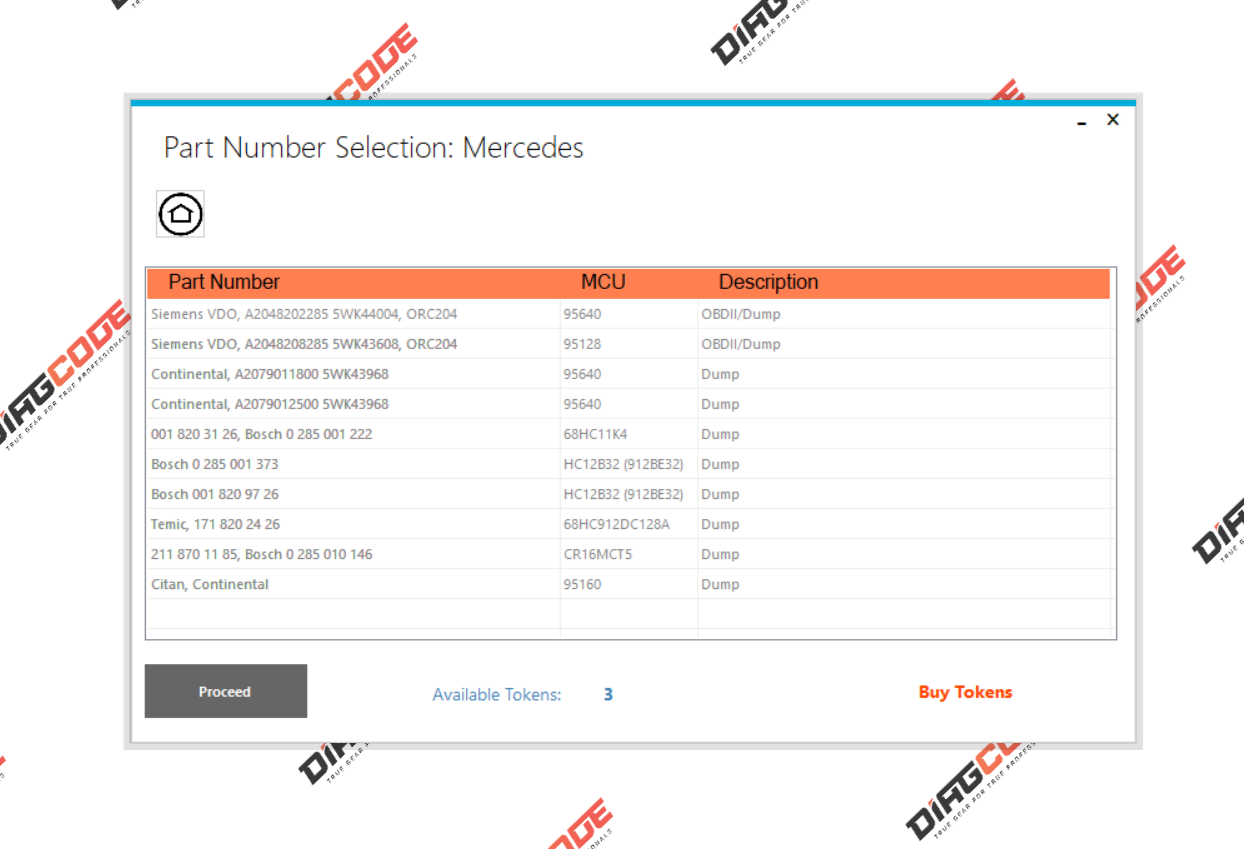Select Bosch 001 820 97 26 part
Image resolution: width=1244 pixels, height=849 pixels.
click(x=630, y=494)
